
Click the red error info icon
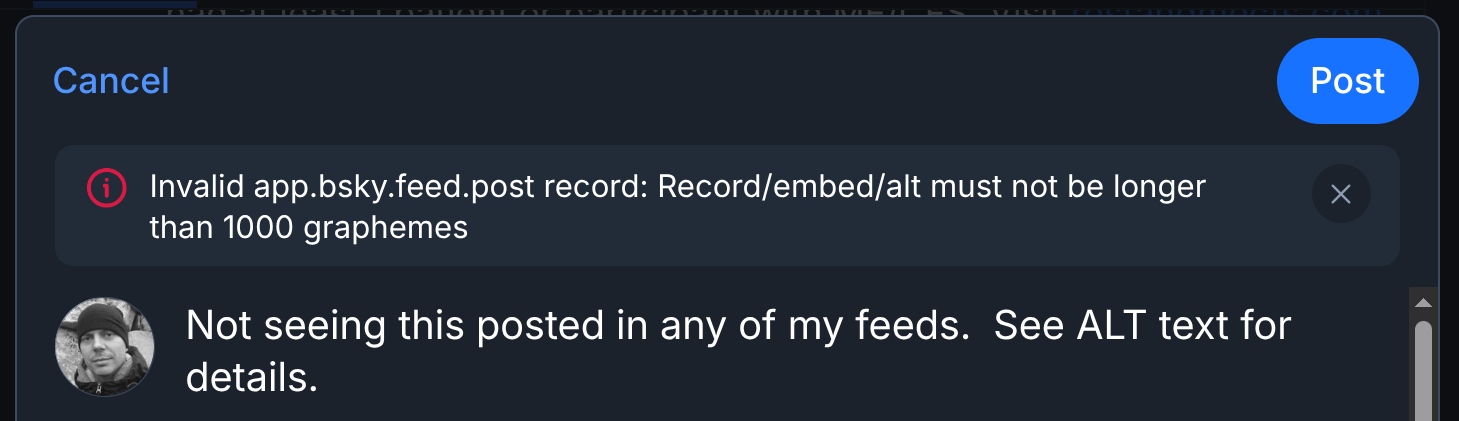pos(106,187)
